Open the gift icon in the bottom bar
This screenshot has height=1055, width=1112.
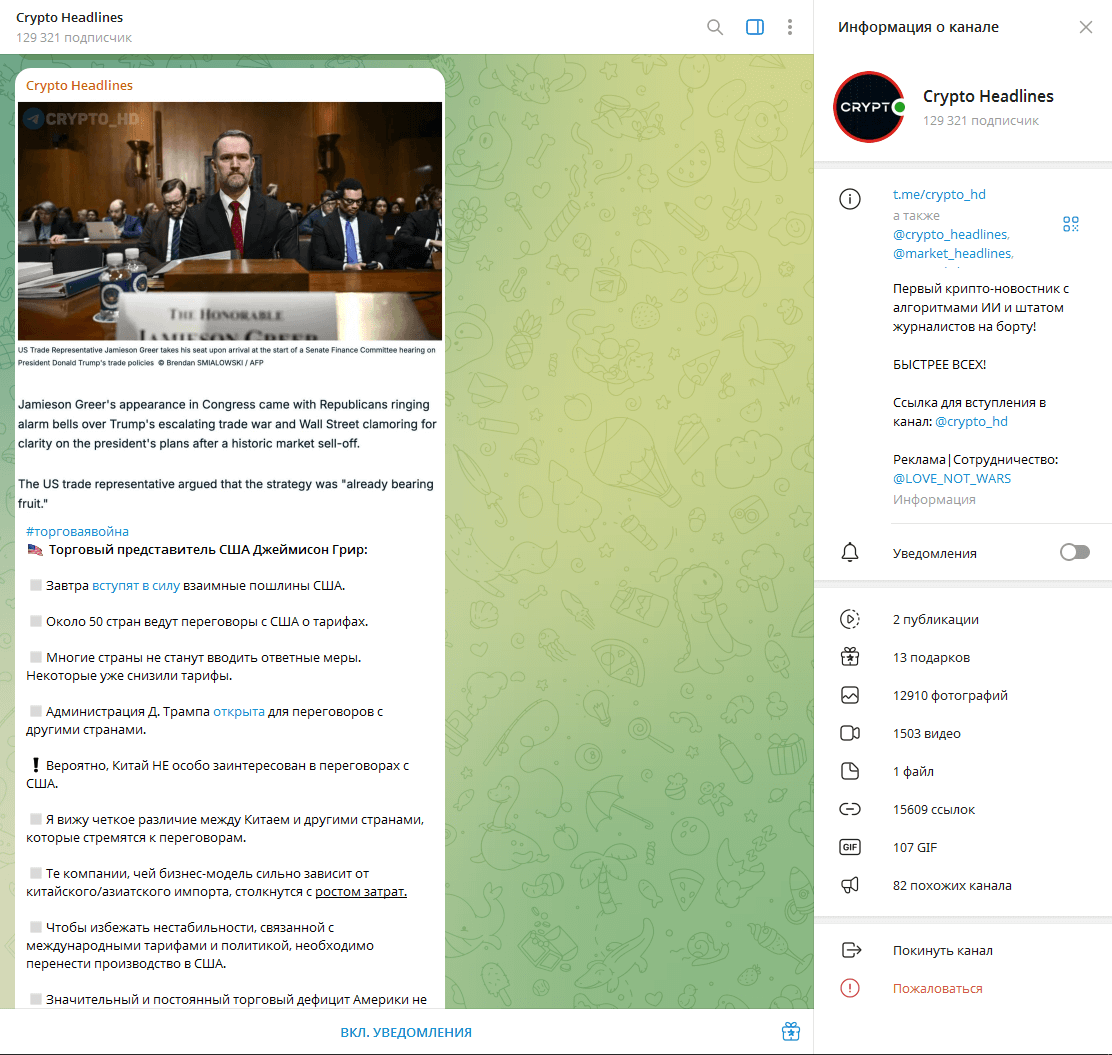pyautogui.click(x=791, y=1032)
